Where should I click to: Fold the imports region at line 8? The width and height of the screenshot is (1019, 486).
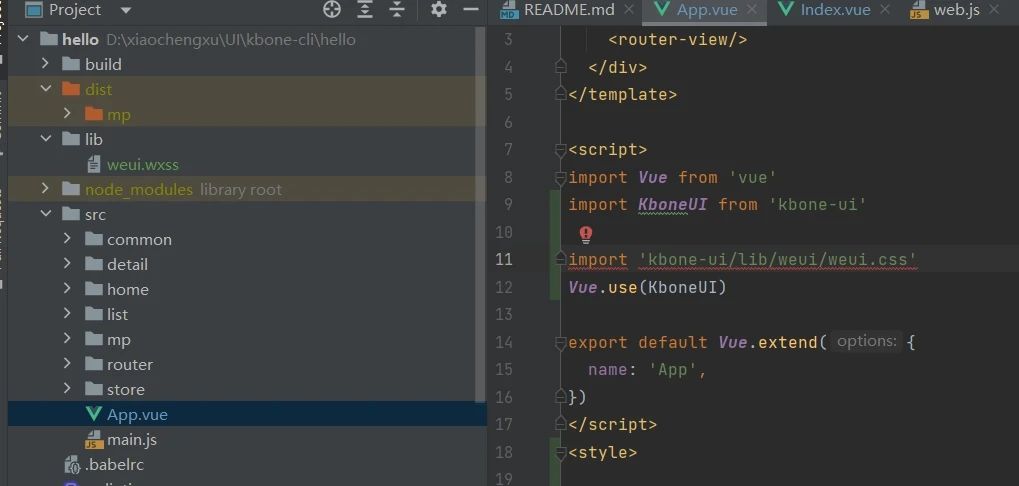tap(560, 177)
